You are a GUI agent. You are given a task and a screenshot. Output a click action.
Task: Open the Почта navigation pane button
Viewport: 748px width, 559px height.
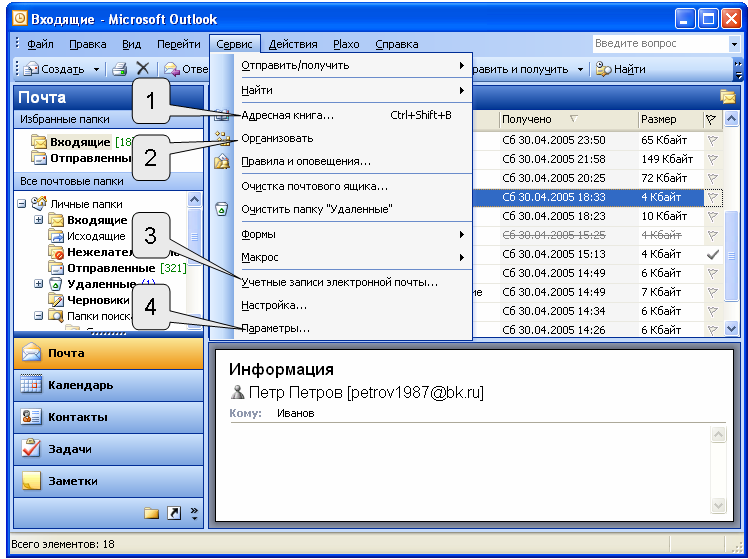109,353
